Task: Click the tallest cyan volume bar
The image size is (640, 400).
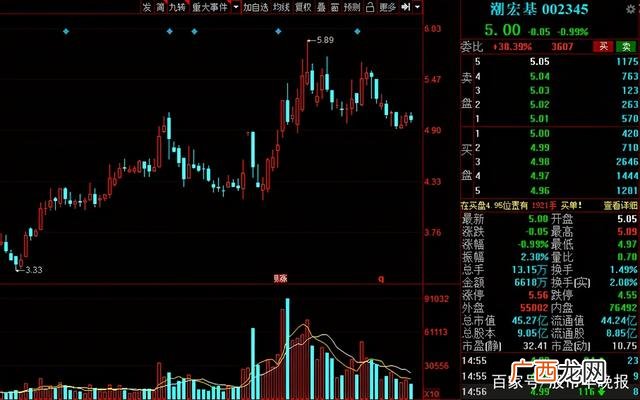Action: [287, 349]
